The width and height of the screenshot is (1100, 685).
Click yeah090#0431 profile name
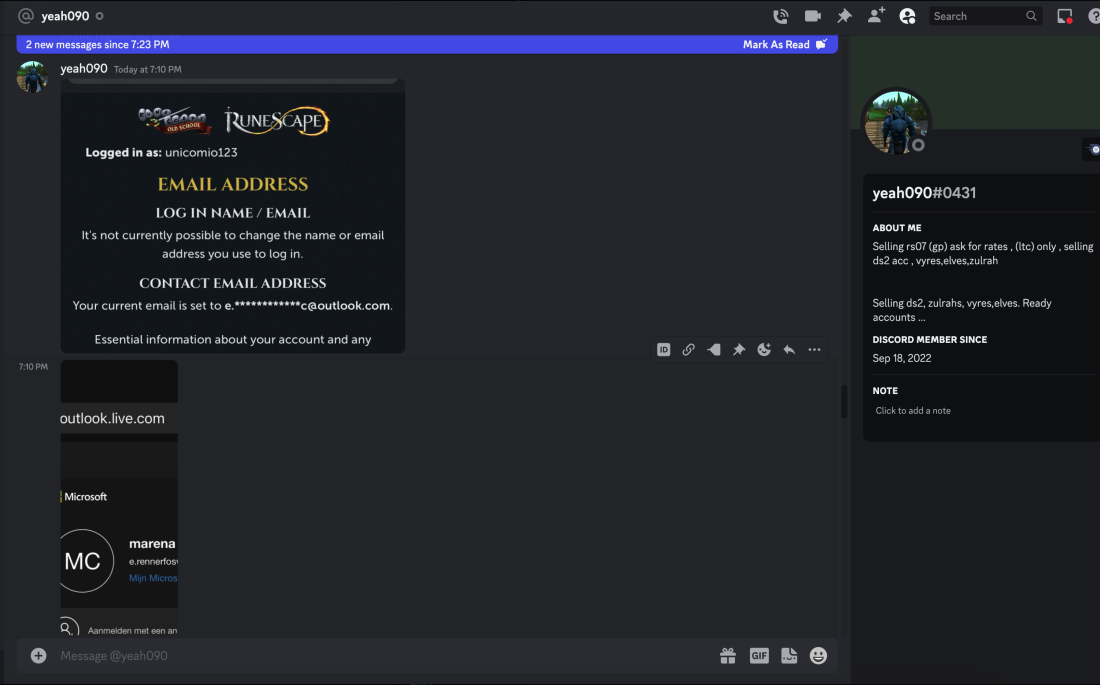point(924,193)
